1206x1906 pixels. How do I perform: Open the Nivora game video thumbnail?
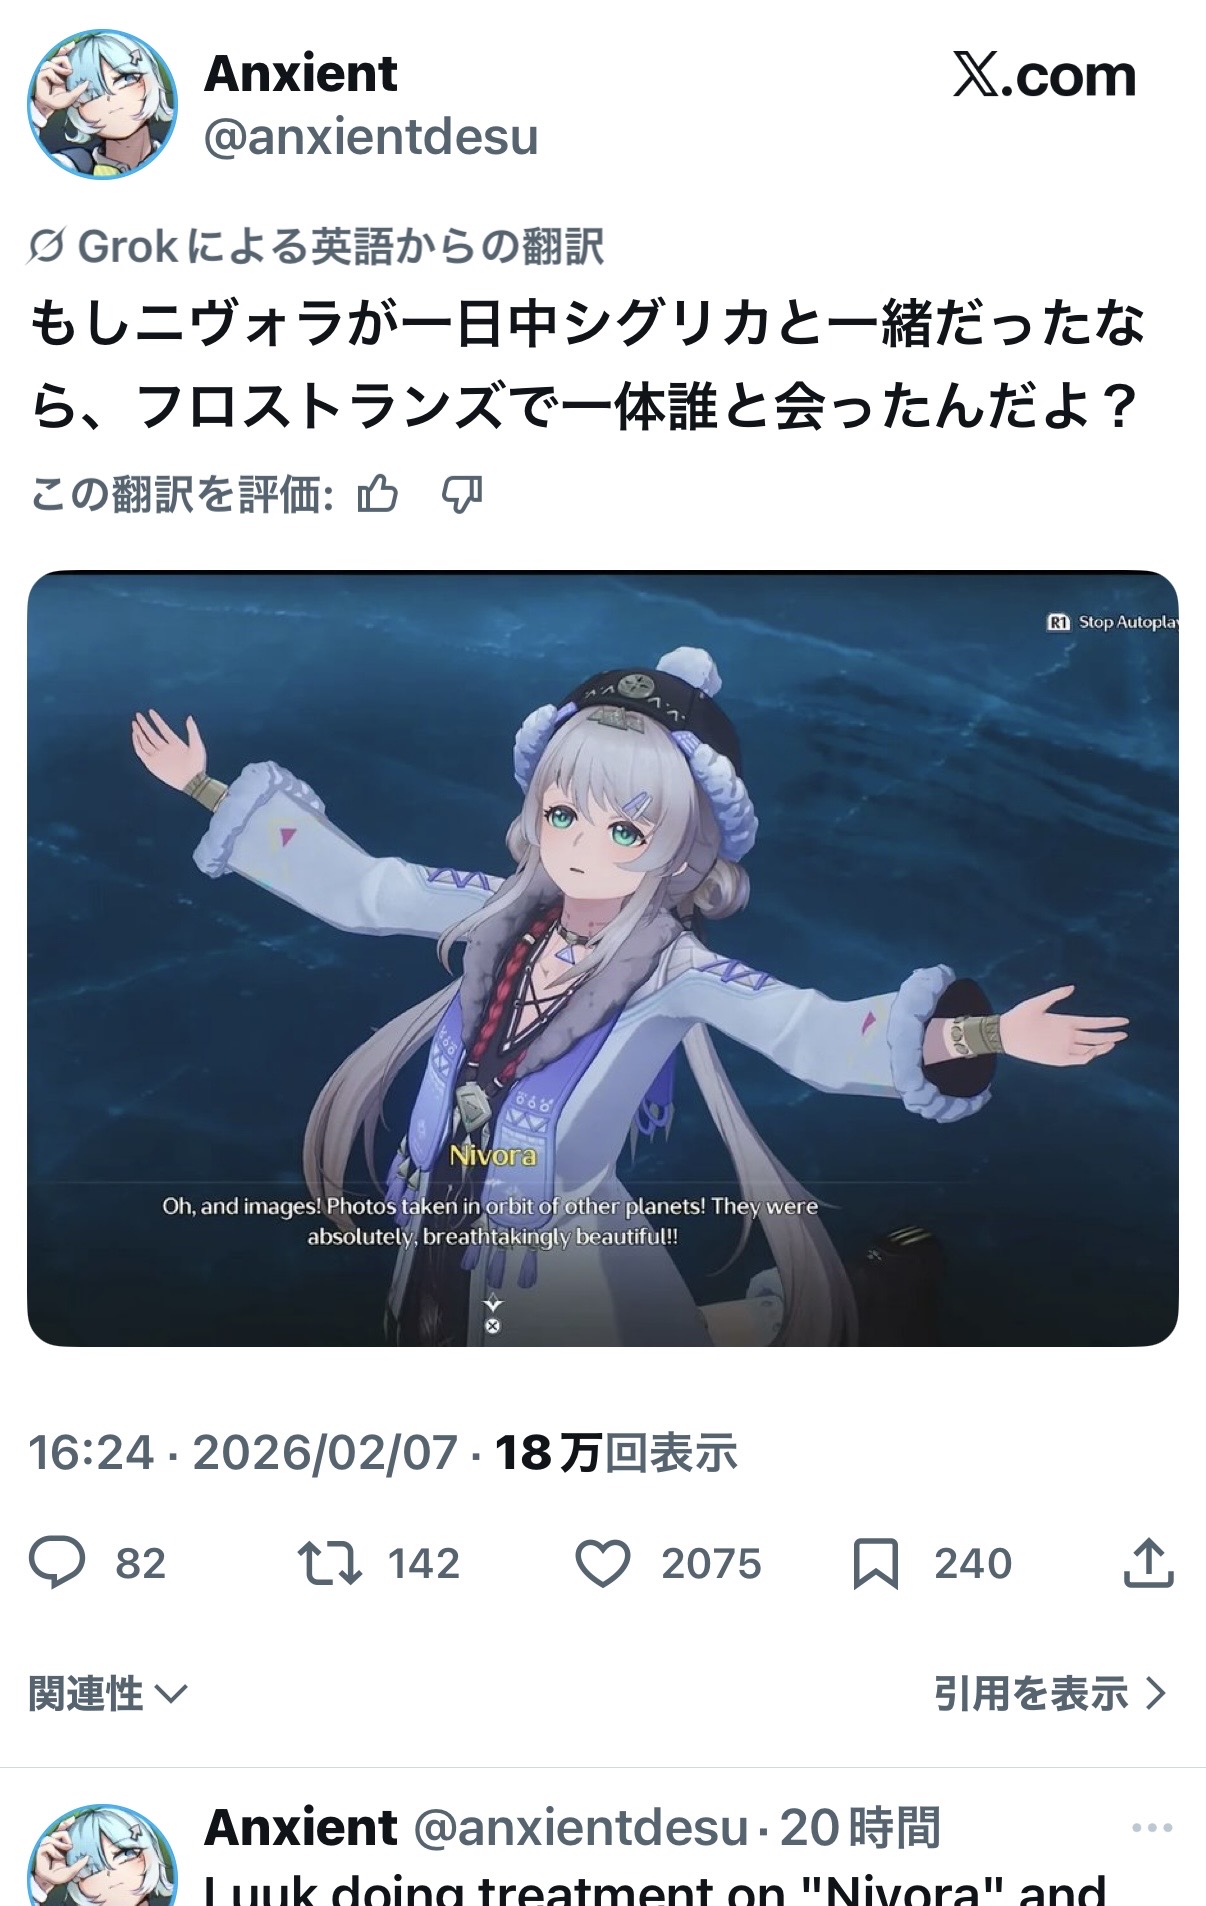[602, 958]
